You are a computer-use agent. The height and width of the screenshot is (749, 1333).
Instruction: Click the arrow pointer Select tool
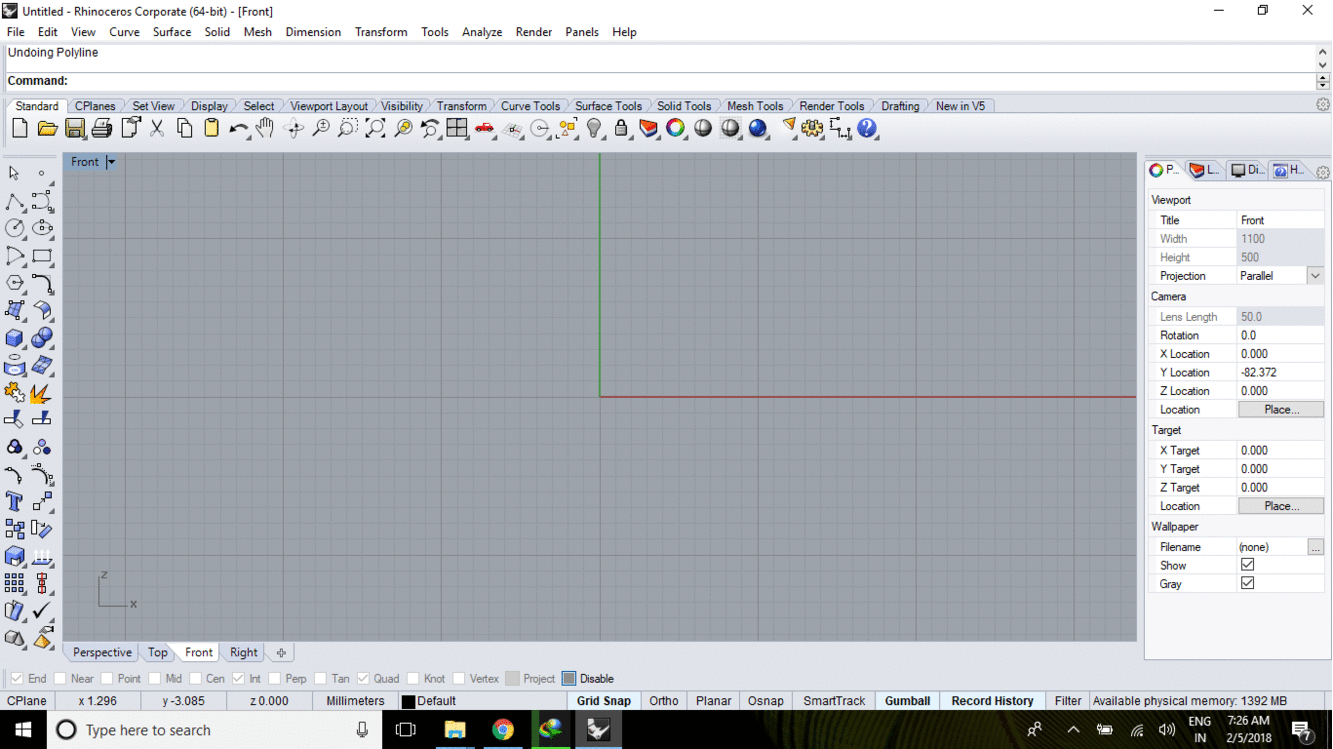[15, 173]
